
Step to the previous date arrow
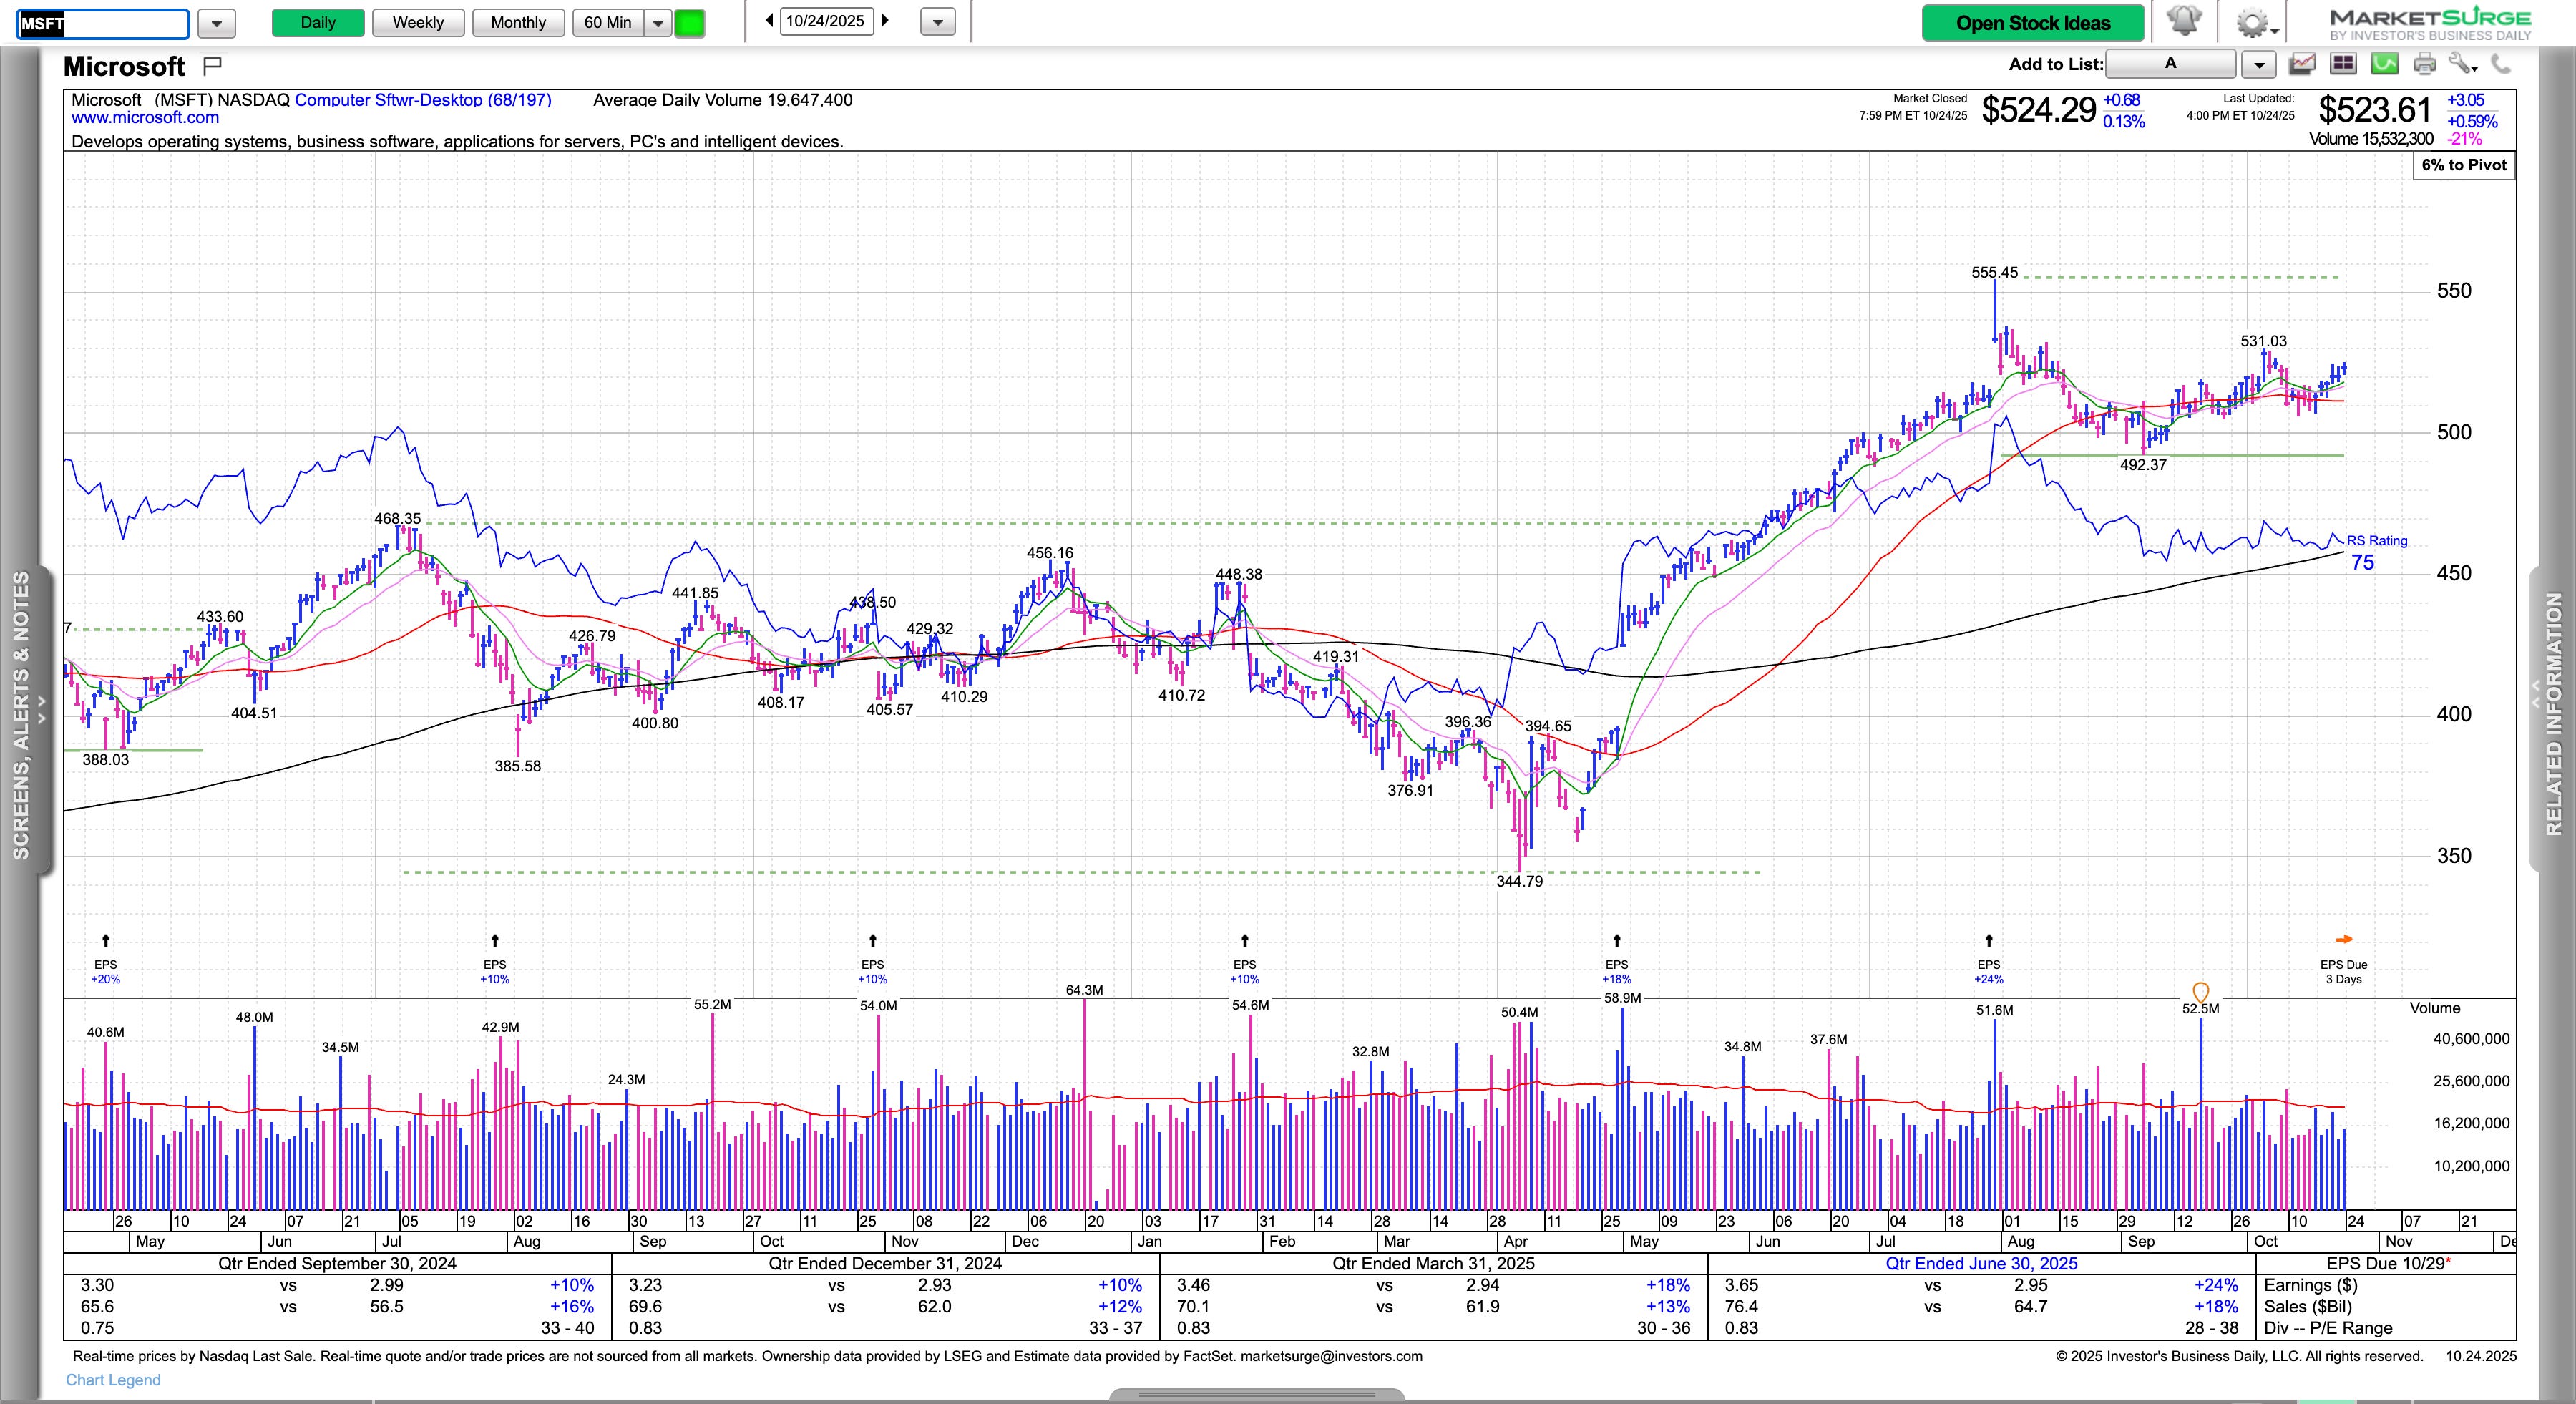click(x=769, y=20)
